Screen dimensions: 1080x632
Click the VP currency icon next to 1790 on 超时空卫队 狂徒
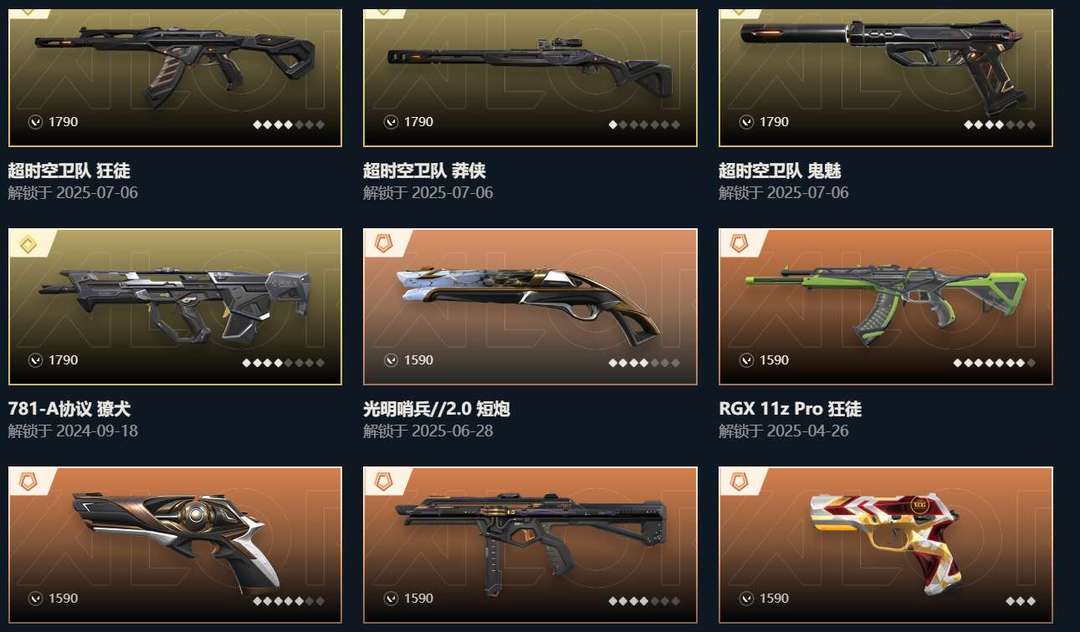pos(35,122)
